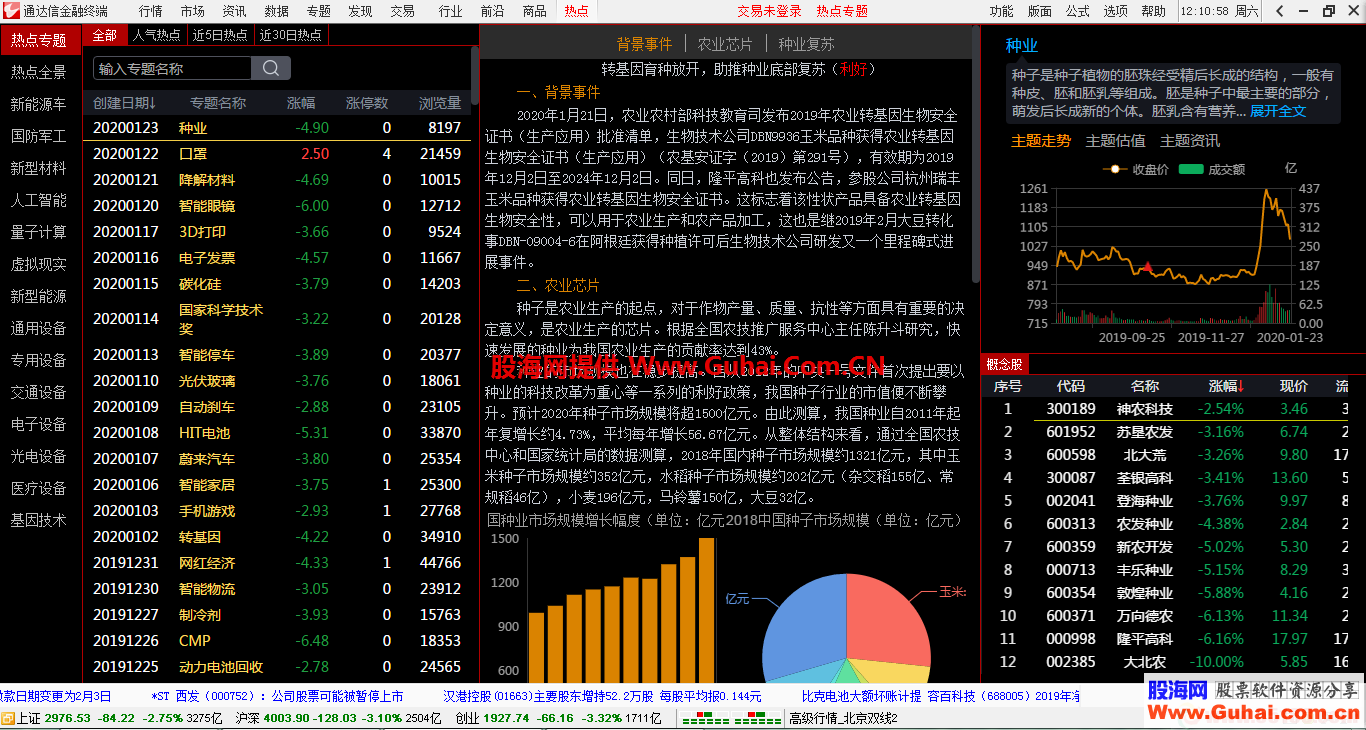Click the 通达信 app logo icon
1366x730 pixels.
click(x=11, y=11)
